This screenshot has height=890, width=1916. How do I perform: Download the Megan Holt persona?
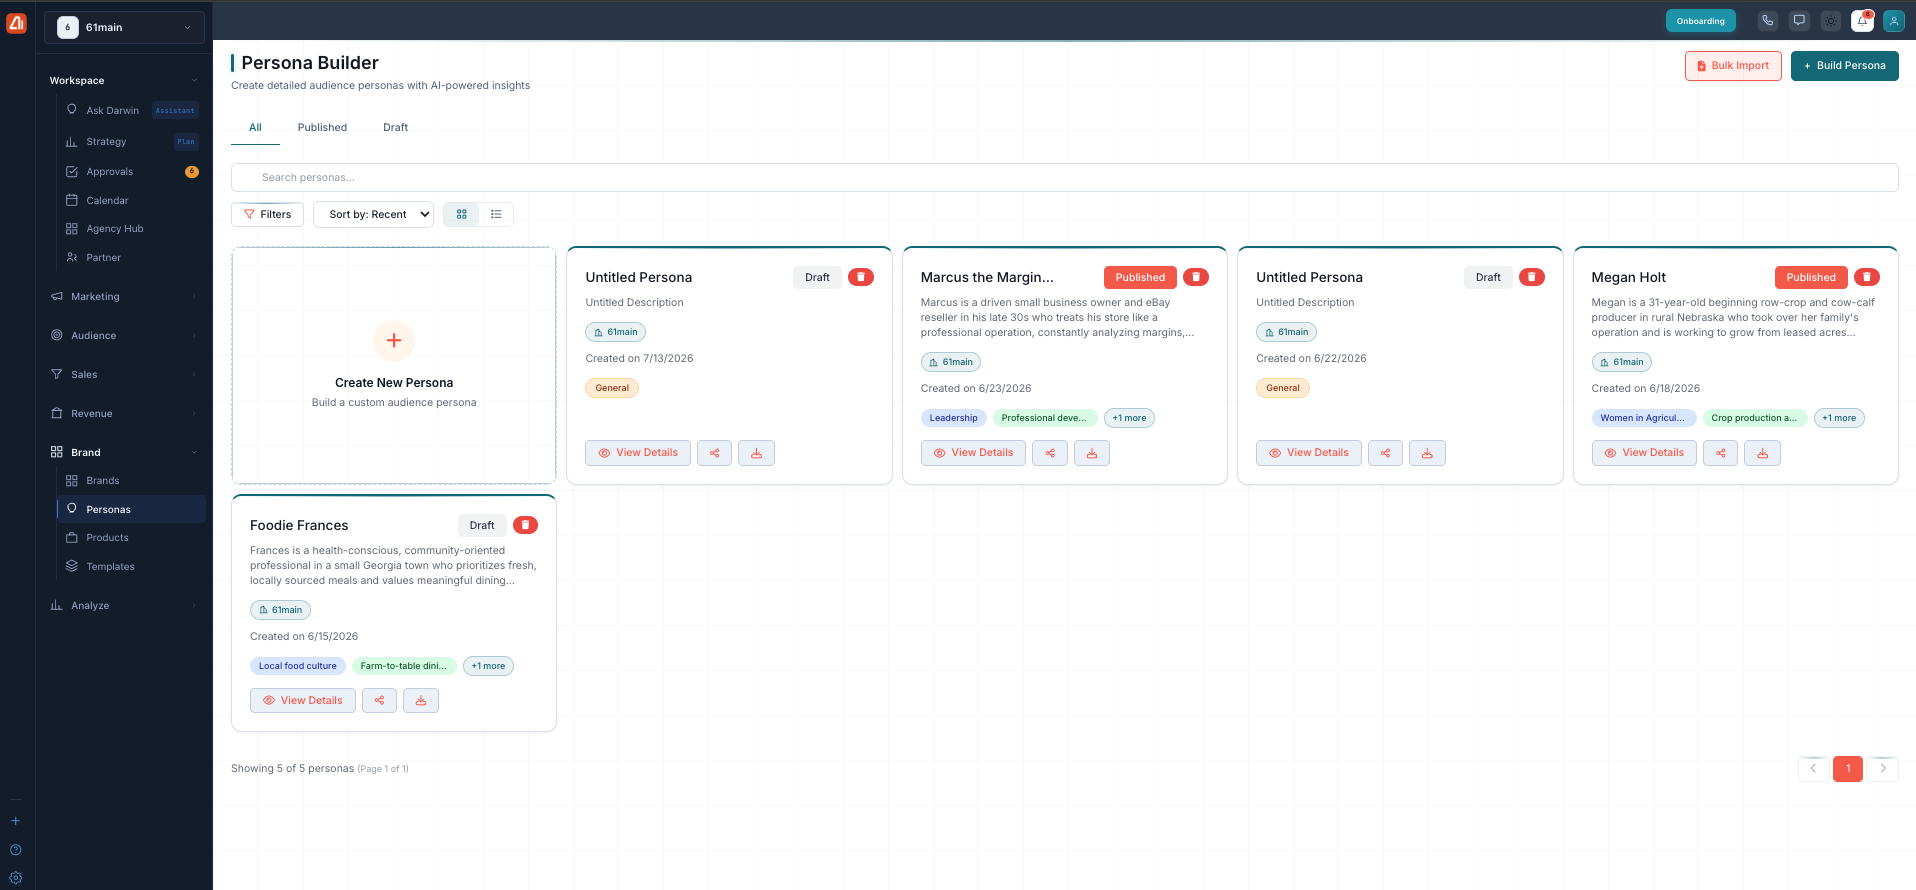(x=1762, y=453)
